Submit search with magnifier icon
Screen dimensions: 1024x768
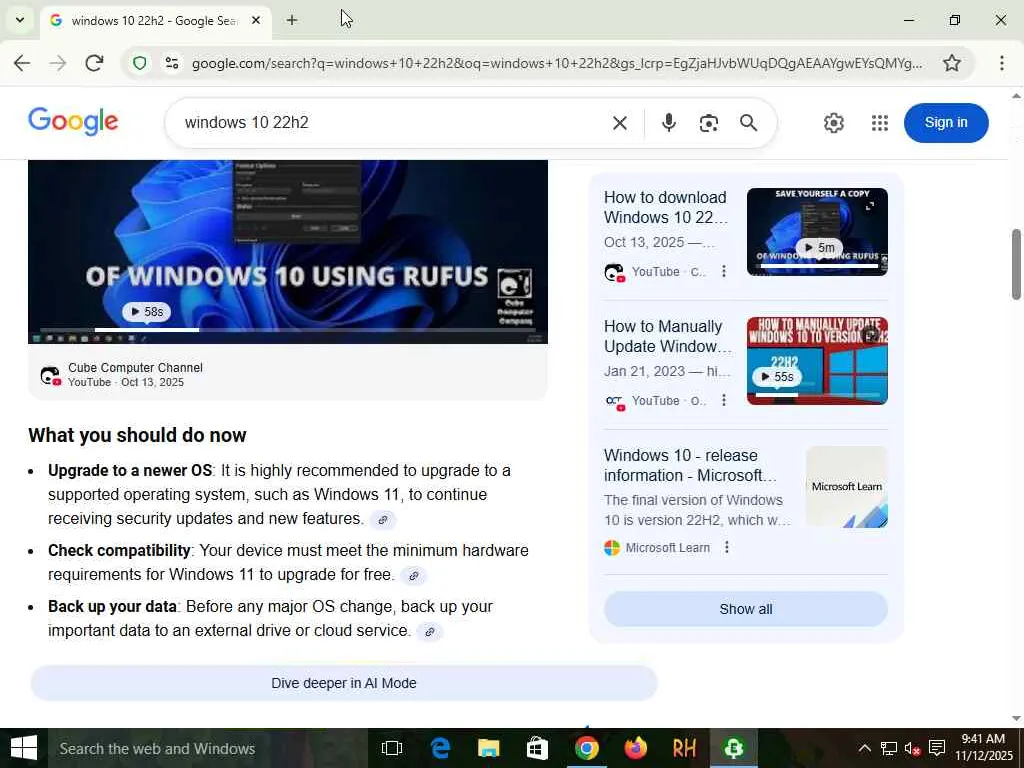click(x=748, y=123)
